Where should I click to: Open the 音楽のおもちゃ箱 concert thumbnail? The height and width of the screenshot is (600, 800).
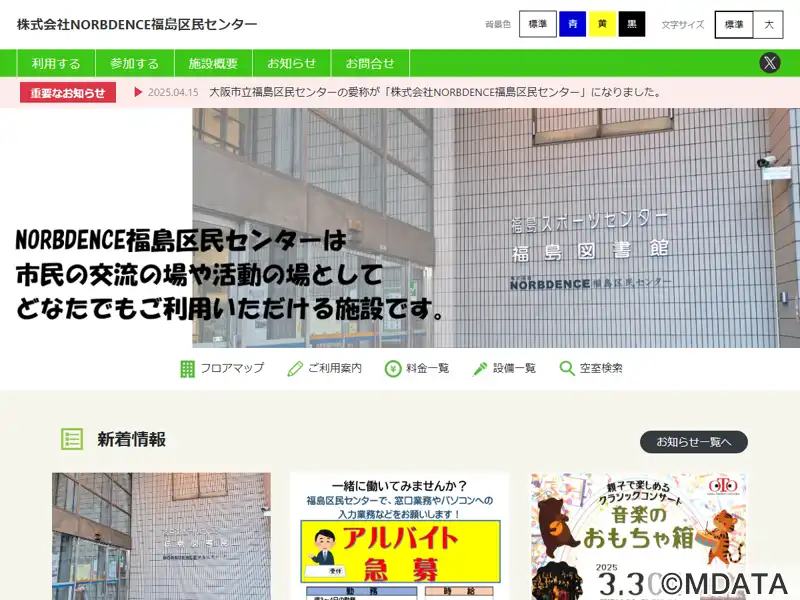(638, 536)
